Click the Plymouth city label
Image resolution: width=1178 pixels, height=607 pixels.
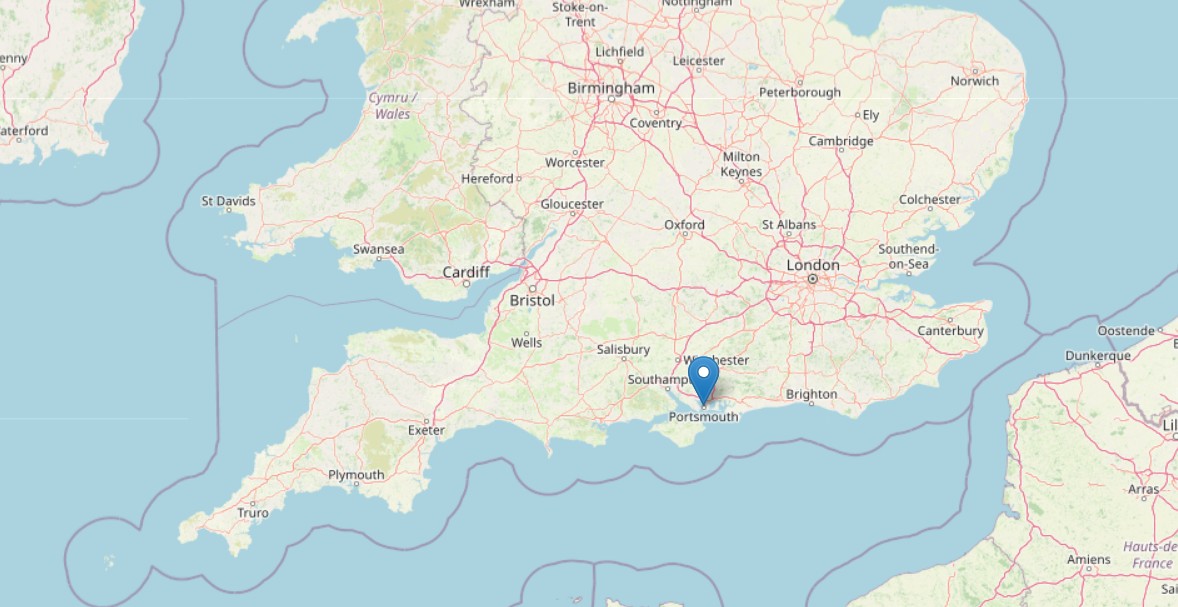[356, 474]
